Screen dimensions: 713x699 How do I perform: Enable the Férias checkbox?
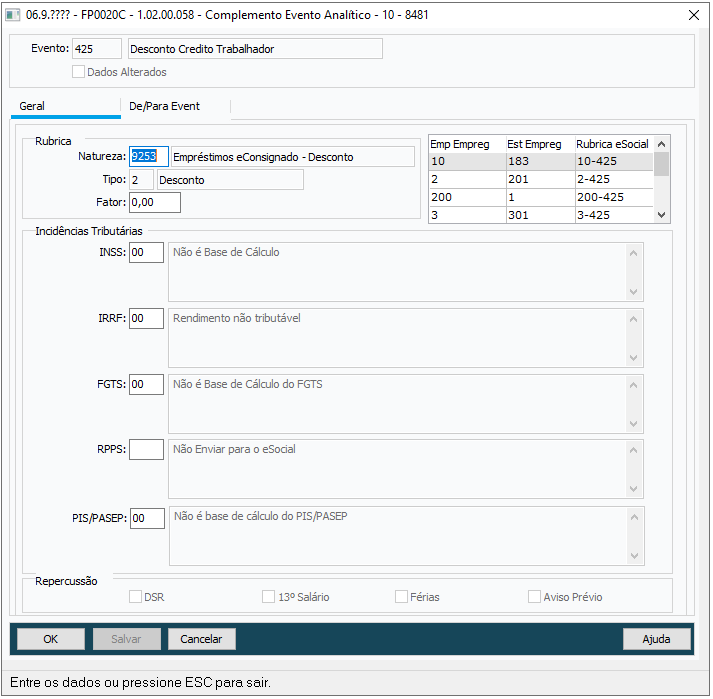[401, 597]
